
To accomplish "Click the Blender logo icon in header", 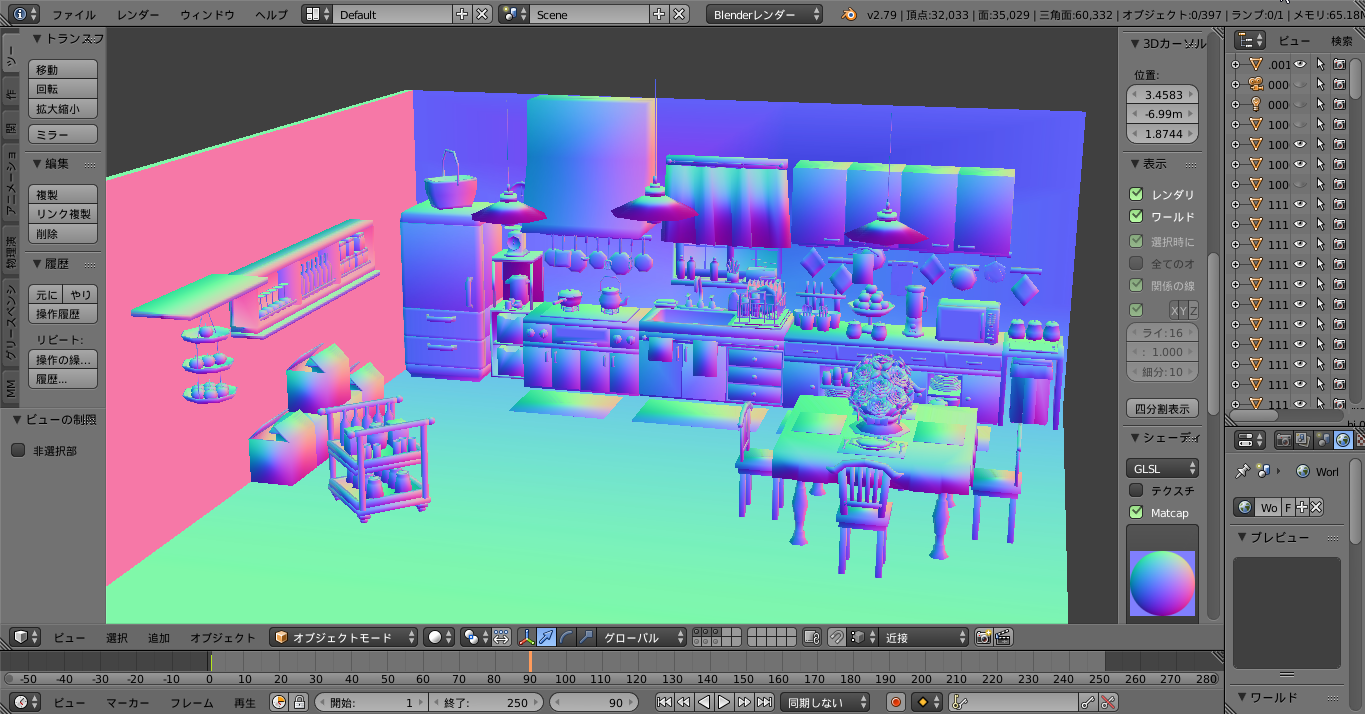I will (848, 14).
